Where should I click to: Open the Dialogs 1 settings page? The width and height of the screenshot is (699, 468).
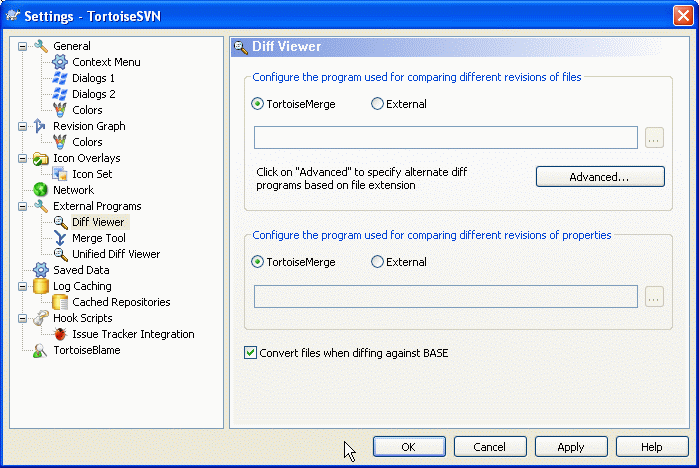click(93, 78)
